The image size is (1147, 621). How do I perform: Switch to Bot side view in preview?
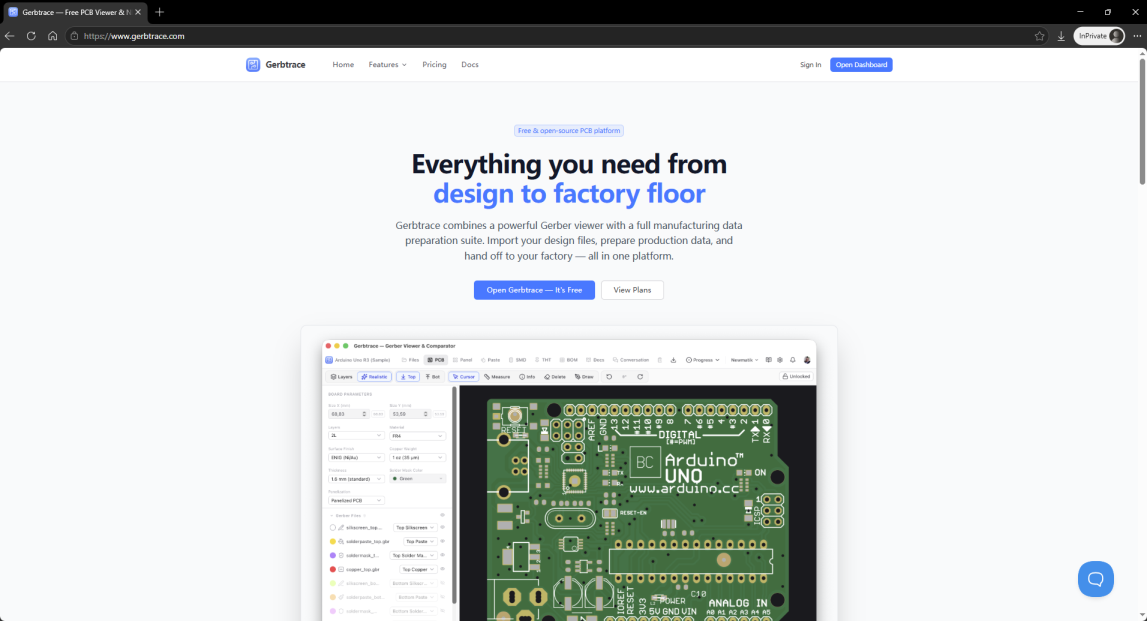pyautogui.click(x=432, y=377)
